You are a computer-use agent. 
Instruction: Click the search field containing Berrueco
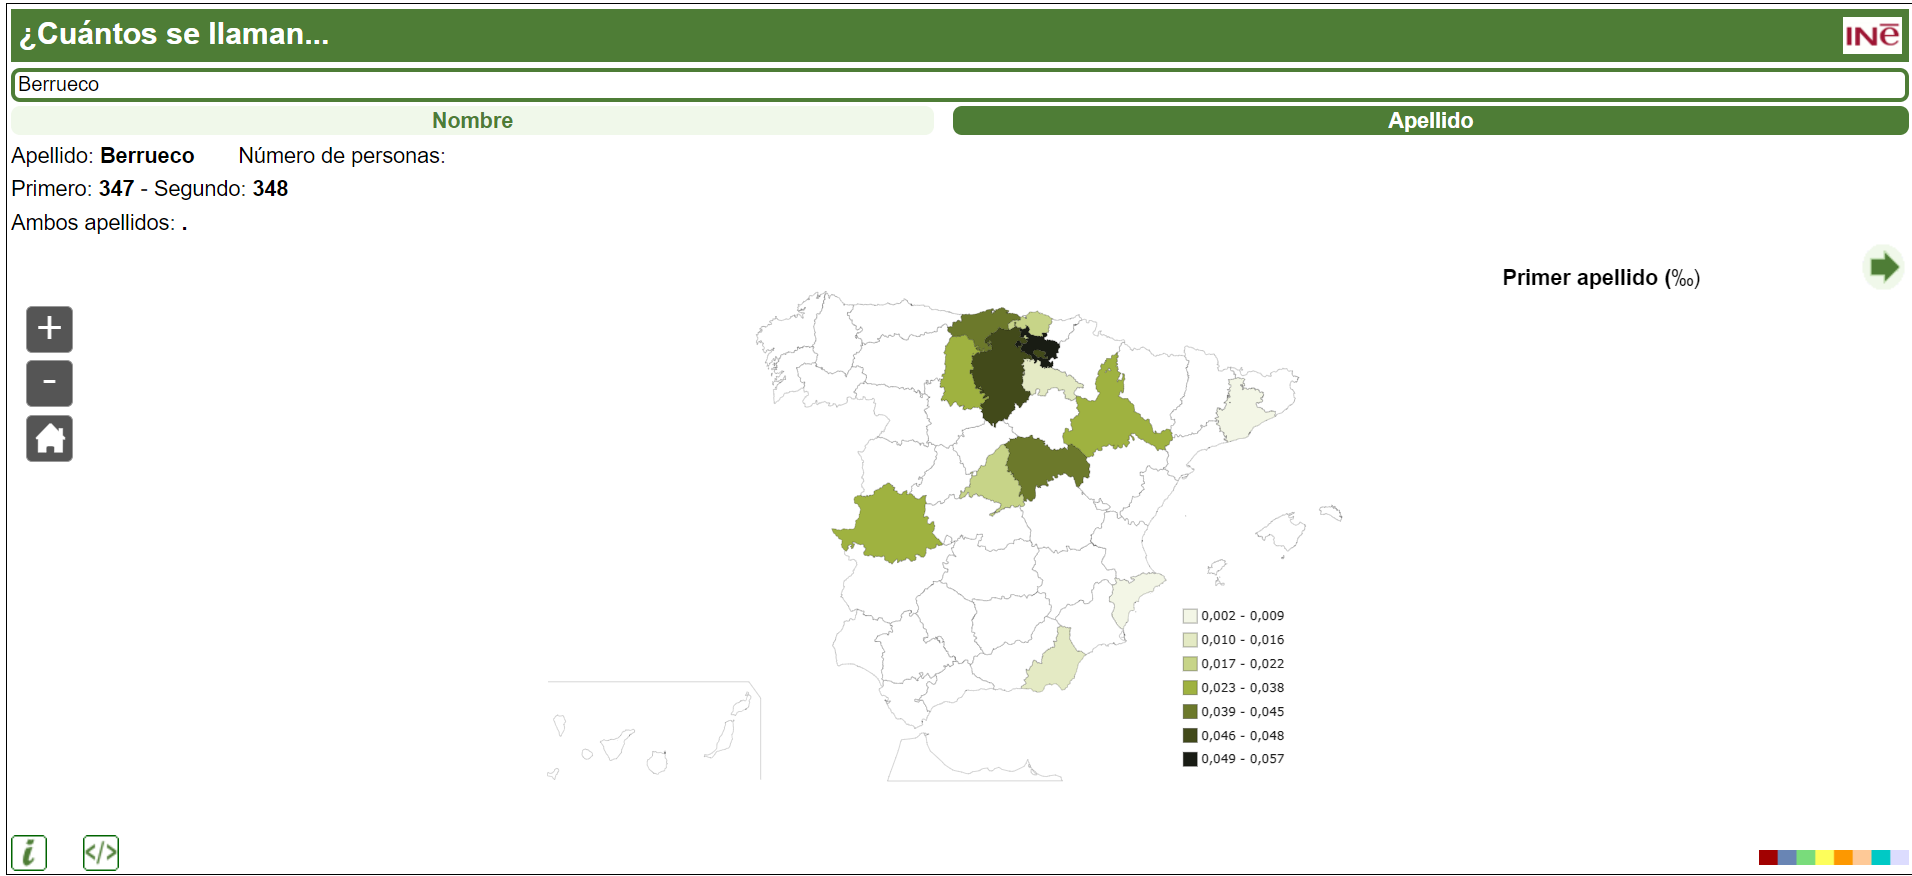tap(958, 85)
